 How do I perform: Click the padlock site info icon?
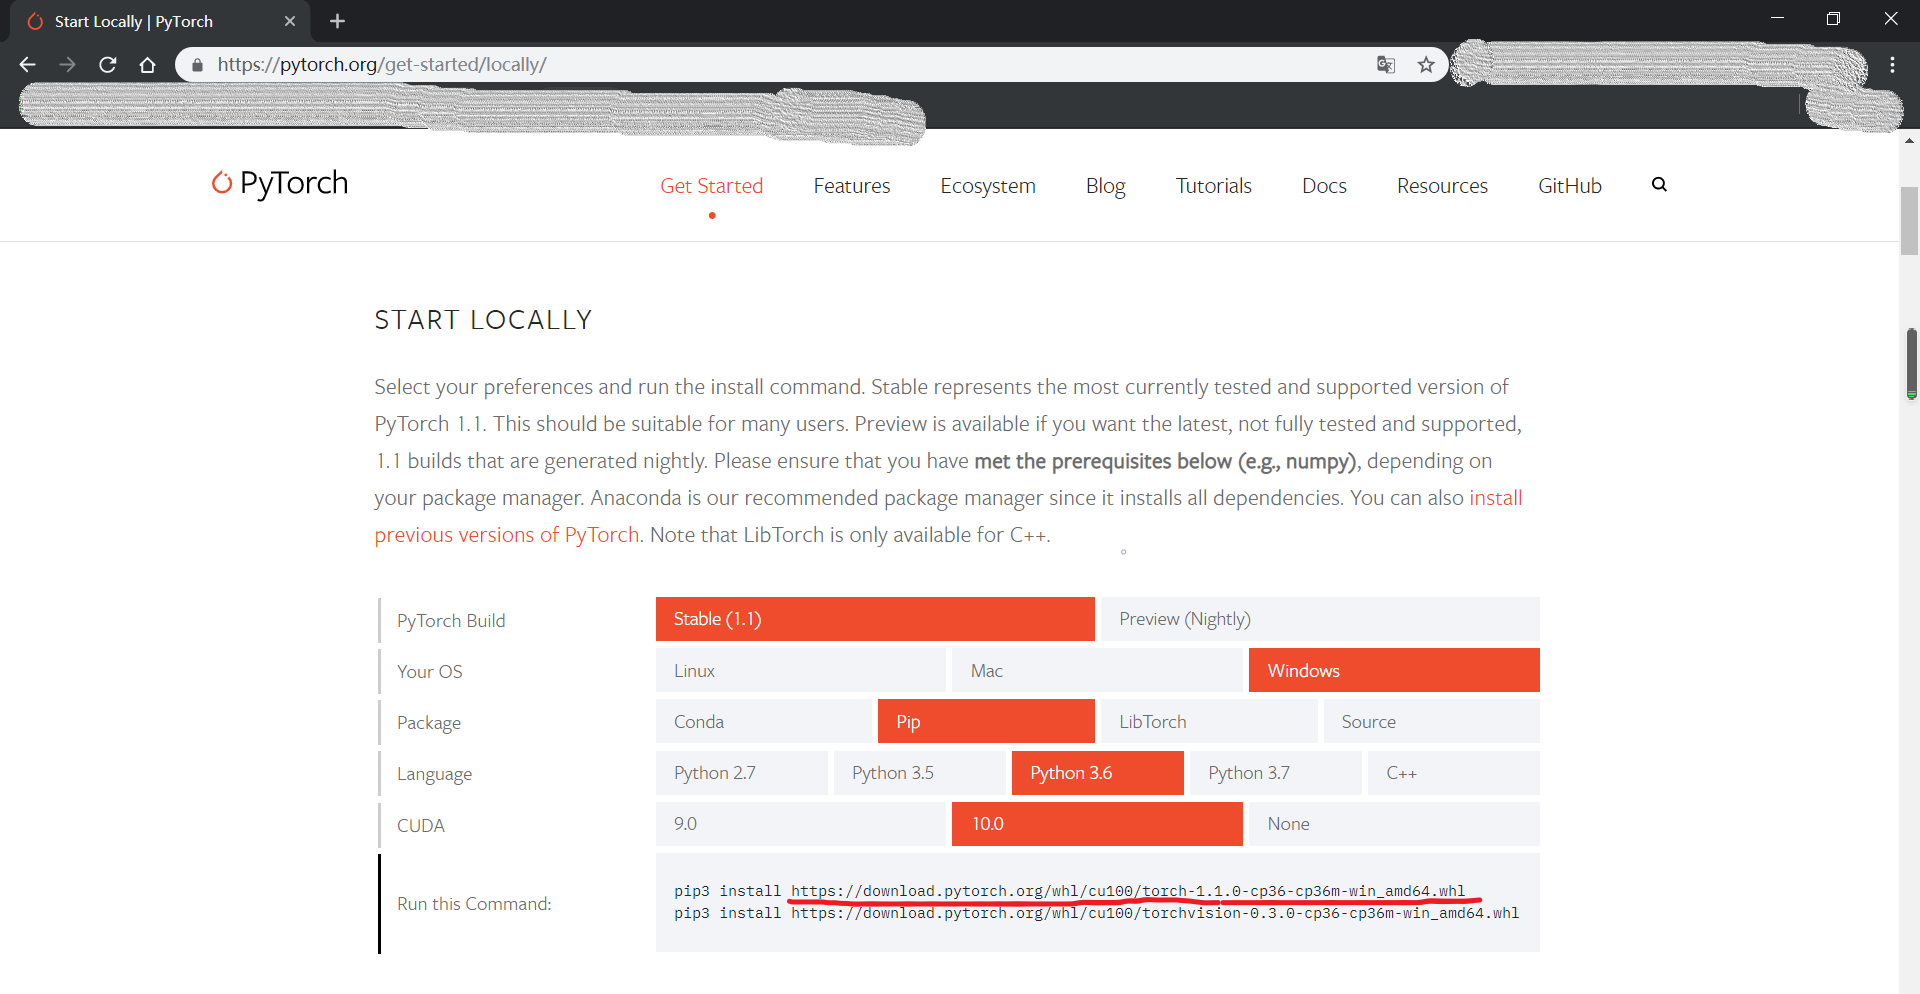(197, 65)
